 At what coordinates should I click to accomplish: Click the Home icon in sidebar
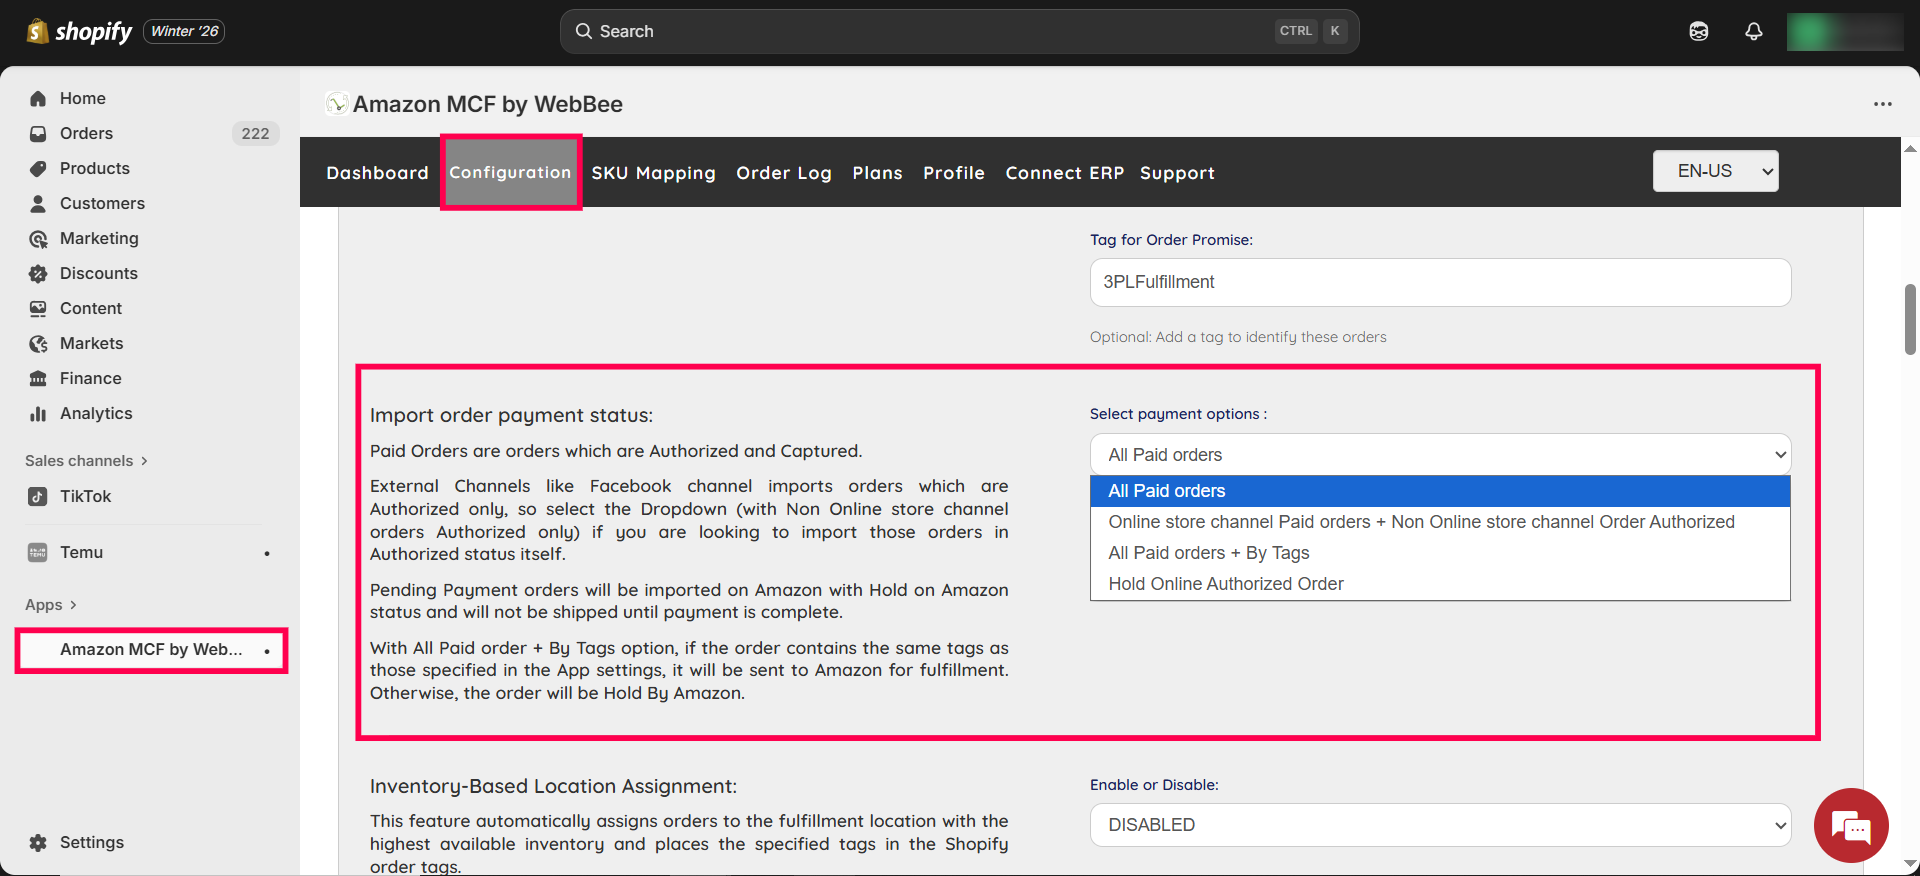click(x=38, y=98)
